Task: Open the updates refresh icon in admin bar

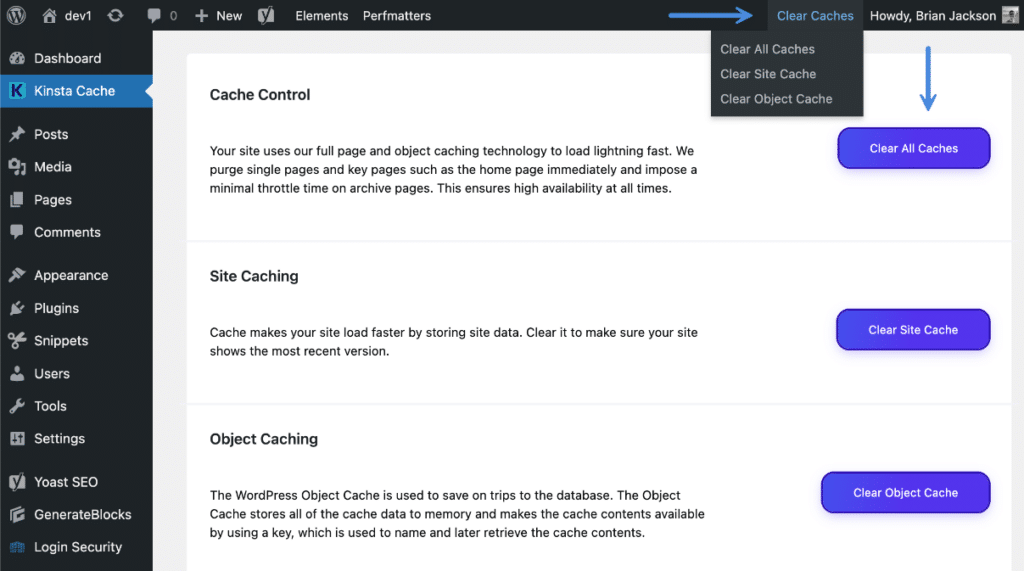Action: point(116,15)
